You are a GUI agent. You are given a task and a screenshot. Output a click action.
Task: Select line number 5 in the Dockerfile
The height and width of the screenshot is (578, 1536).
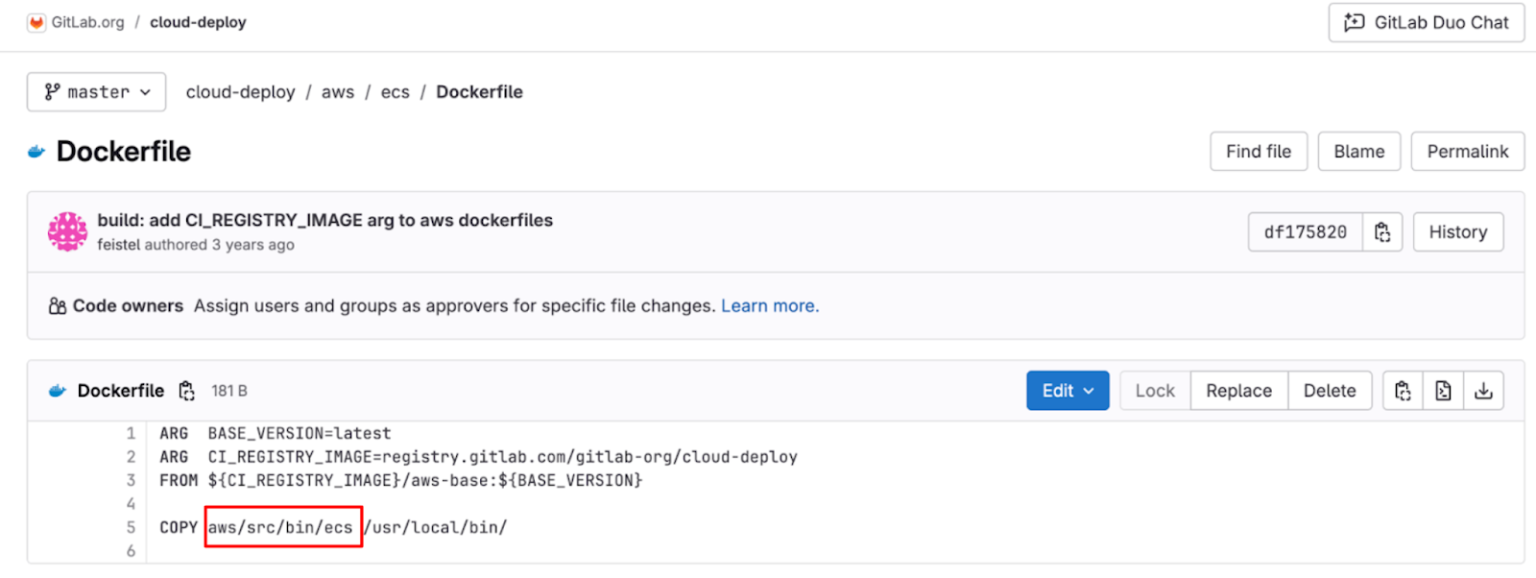click(131, 526)
